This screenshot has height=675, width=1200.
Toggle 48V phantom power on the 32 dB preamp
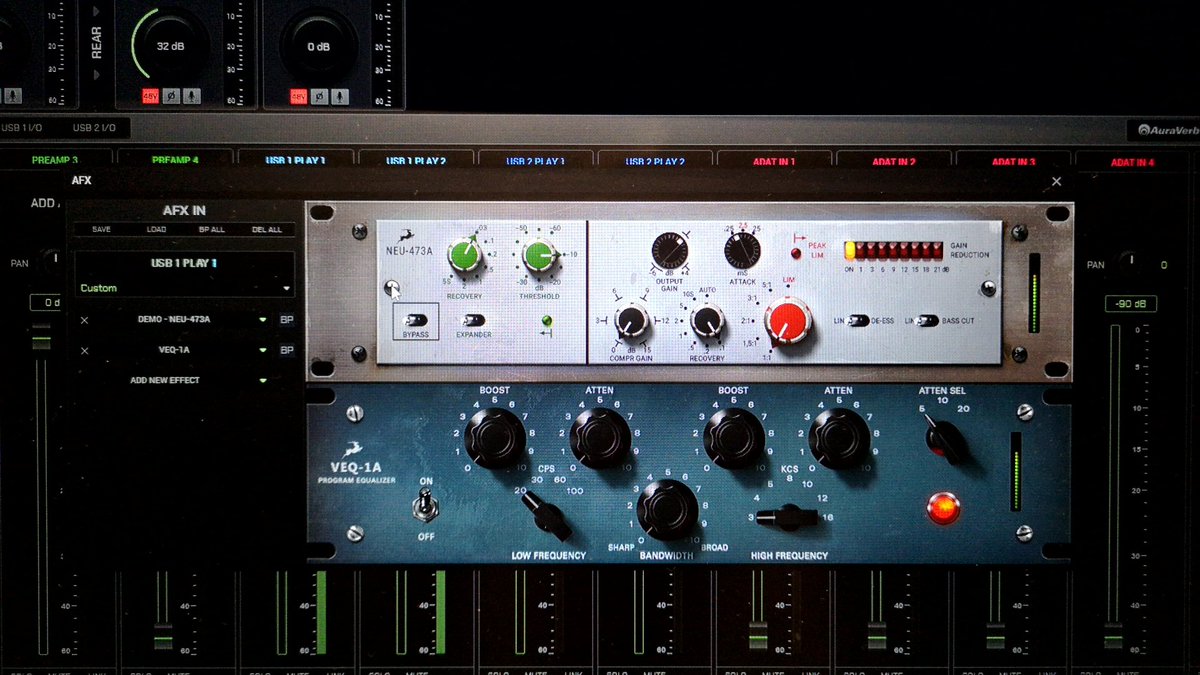150,96
